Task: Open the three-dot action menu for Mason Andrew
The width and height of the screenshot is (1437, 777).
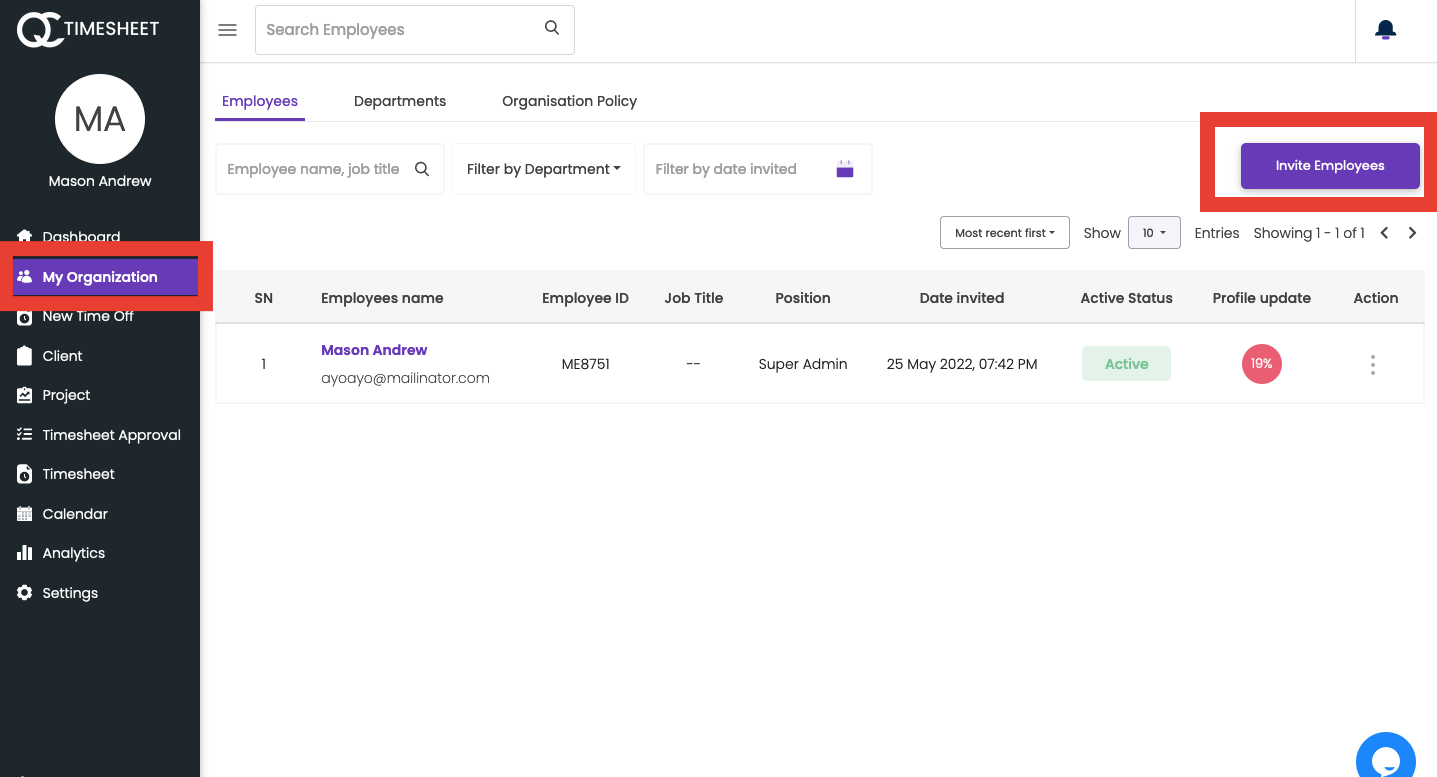Action: point(1372,364)
